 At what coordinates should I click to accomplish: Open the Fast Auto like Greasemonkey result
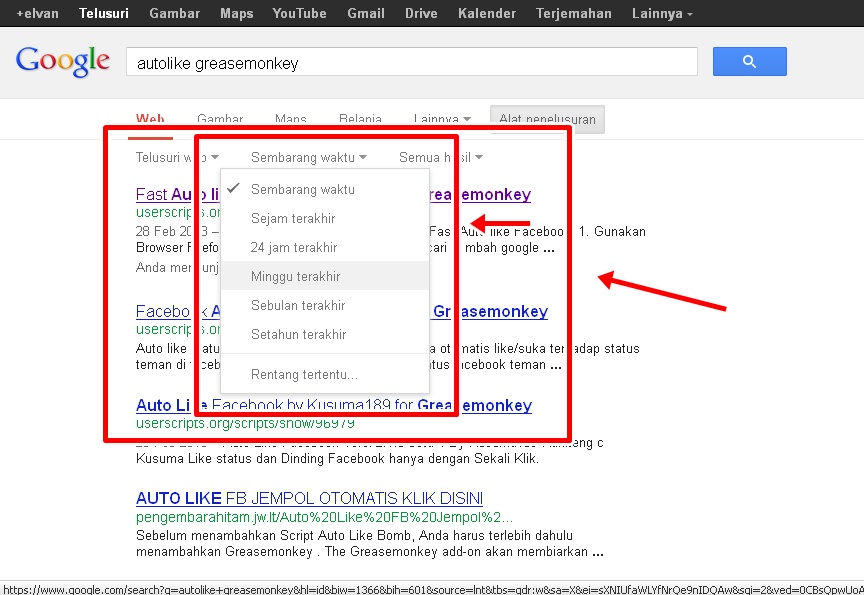[x=333, y=194]
